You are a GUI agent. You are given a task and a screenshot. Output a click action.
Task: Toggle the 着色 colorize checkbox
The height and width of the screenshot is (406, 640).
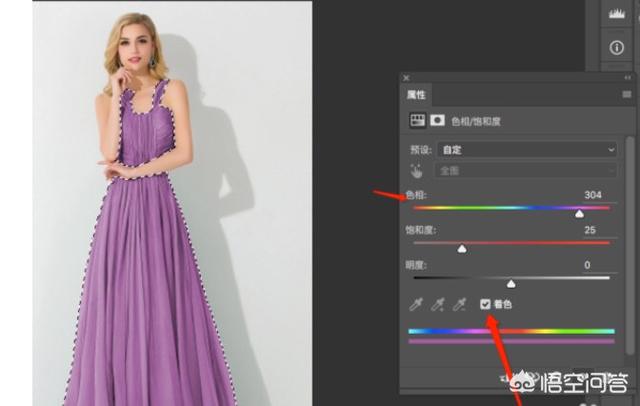click(x=485, y=304)
